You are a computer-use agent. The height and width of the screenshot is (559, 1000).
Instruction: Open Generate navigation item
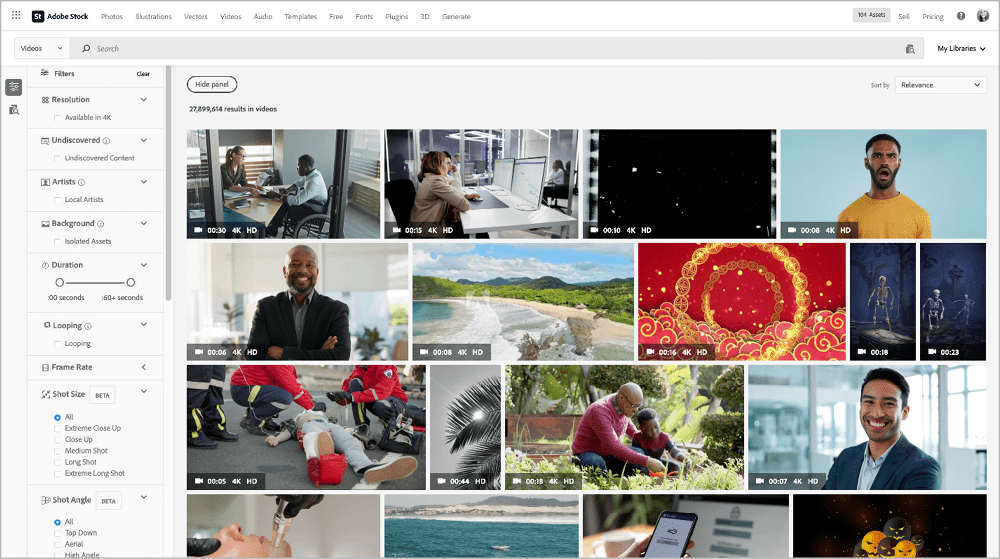(x=456, y=17)
